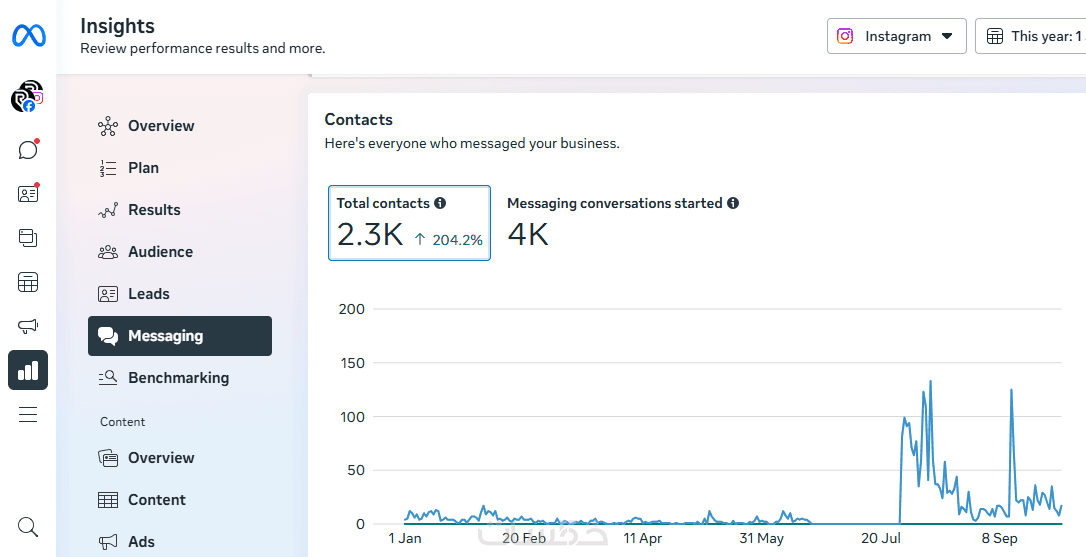Click the Insights bar chart icon
This screenshot has width=1086, height=557.
pyautogui.click(x=28, y=370)
